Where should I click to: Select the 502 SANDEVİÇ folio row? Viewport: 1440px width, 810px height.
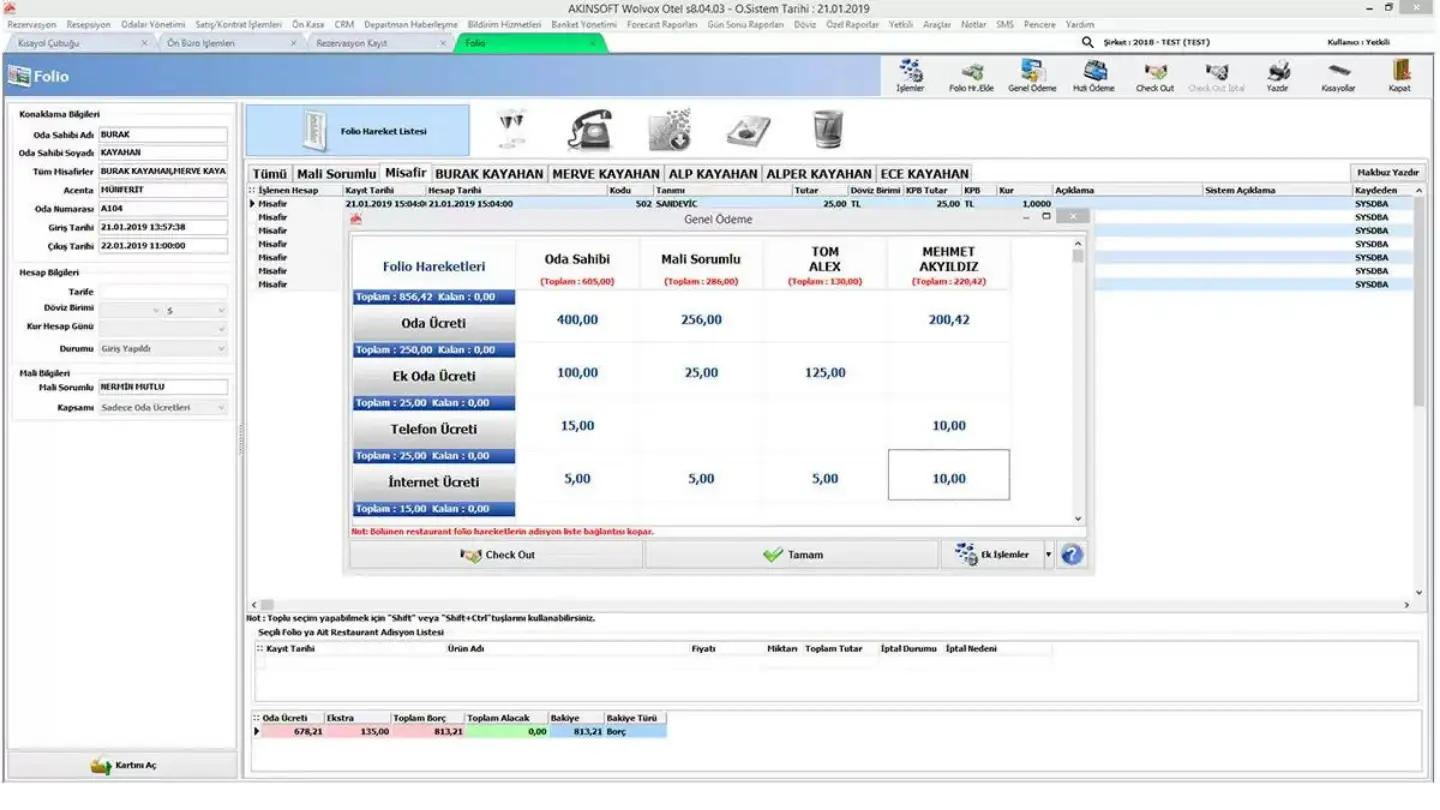830,203
